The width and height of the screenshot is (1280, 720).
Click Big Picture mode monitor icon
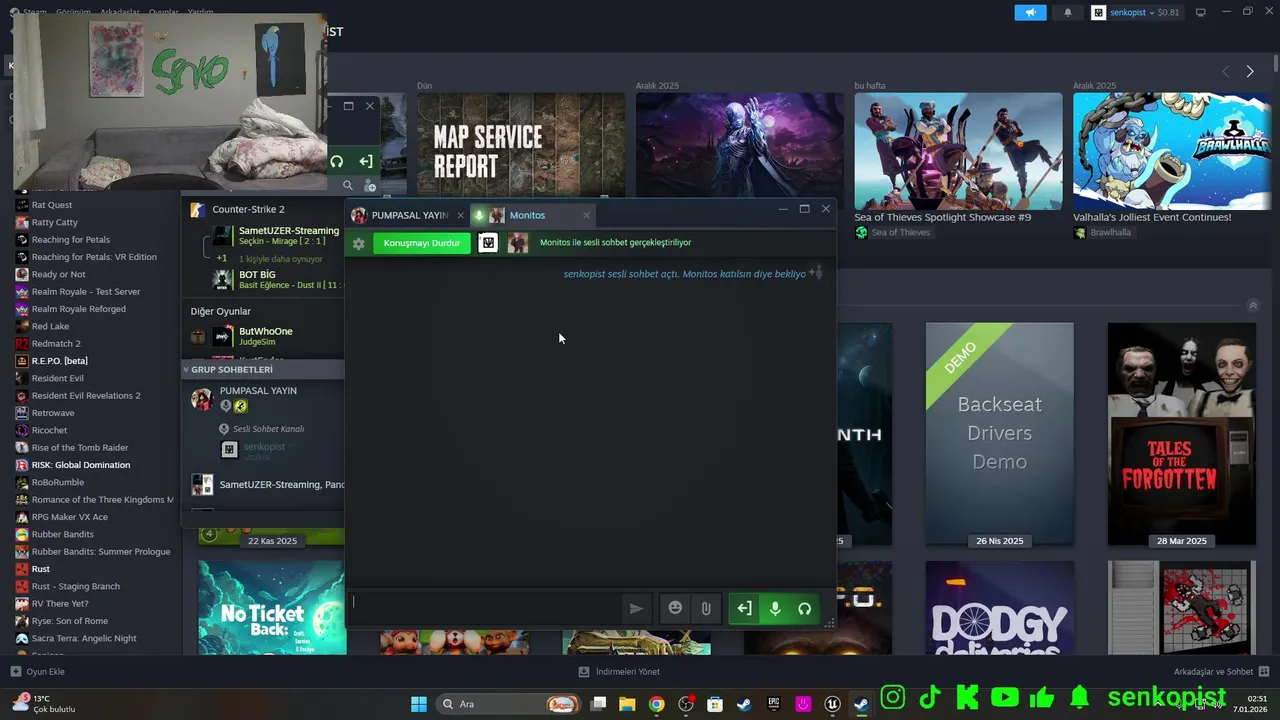[x=1201, y=12]
